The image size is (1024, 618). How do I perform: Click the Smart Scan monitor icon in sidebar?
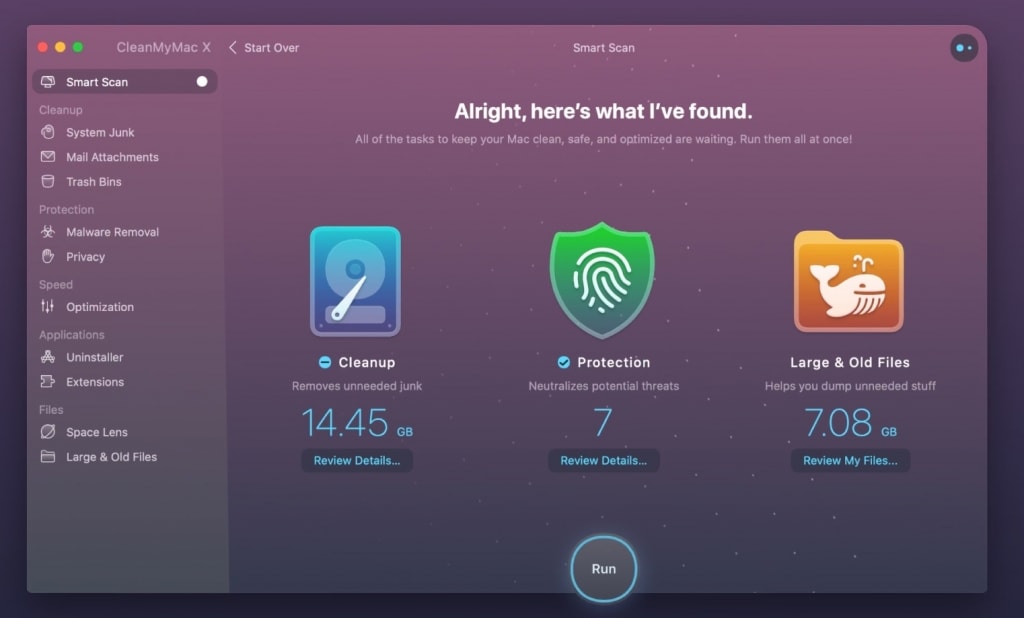click(48, 82)
